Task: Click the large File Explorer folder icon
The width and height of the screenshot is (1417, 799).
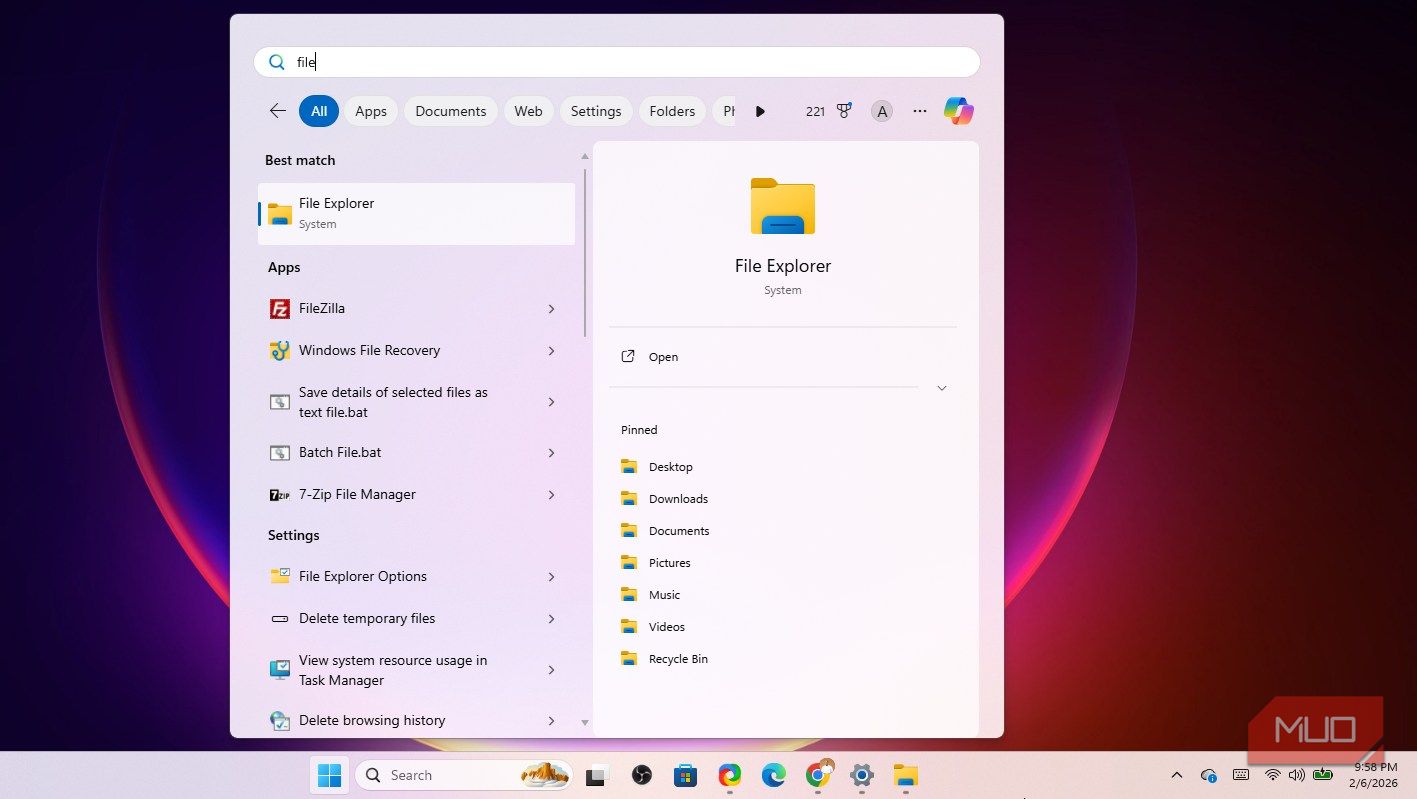Action: pyautogui.click(x=783, y=206)
